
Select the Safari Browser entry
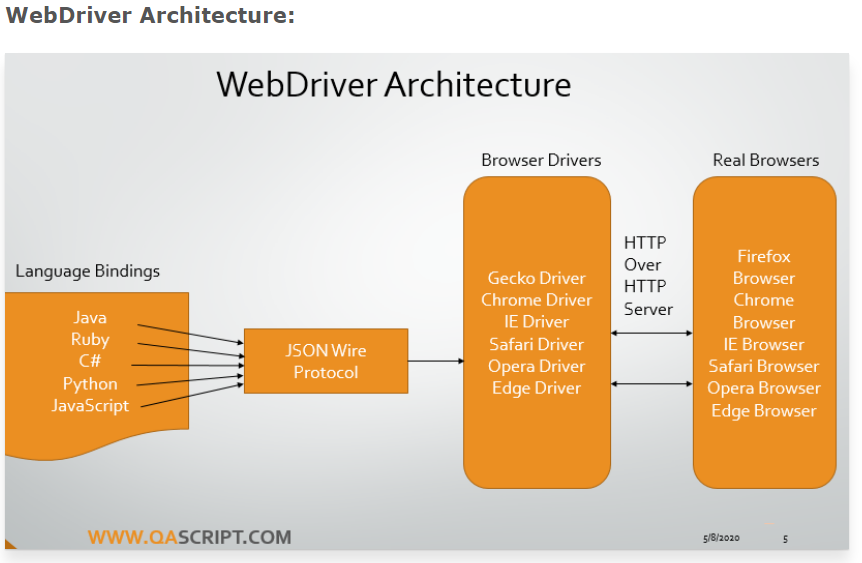point(764,366)
